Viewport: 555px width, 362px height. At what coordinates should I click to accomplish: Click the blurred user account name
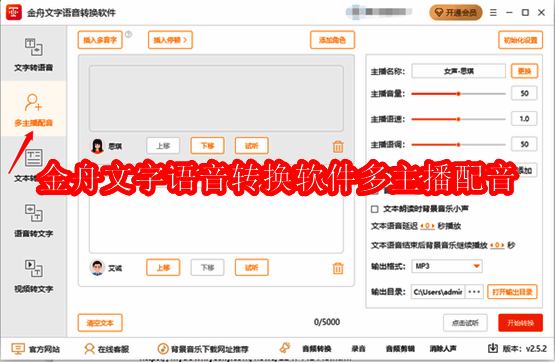(x=379, y=12)
